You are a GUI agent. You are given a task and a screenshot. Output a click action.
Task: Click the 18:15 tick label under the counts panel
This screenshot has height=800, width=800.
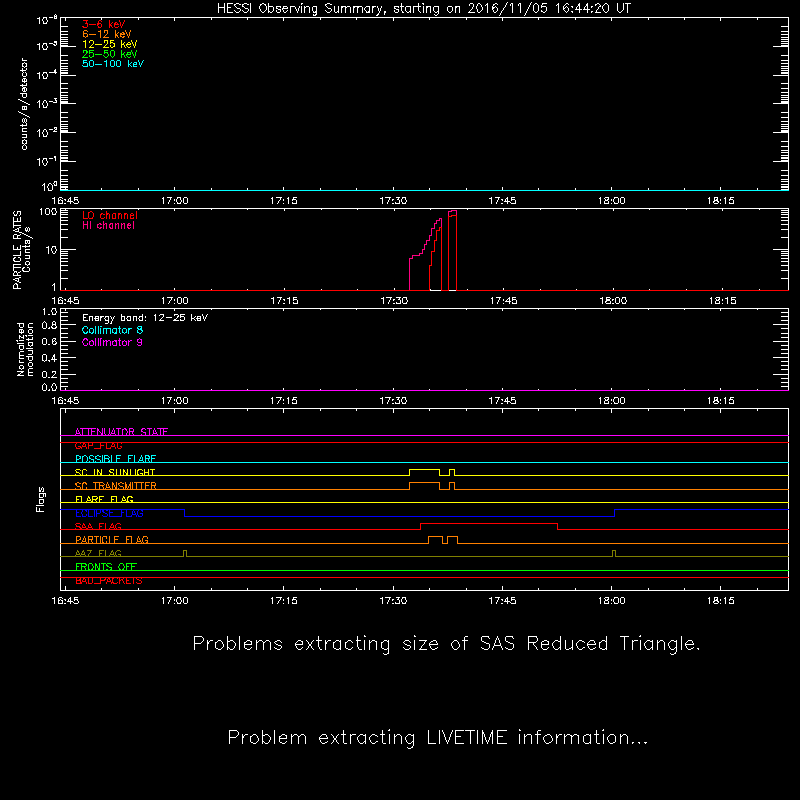coord(720,201)
